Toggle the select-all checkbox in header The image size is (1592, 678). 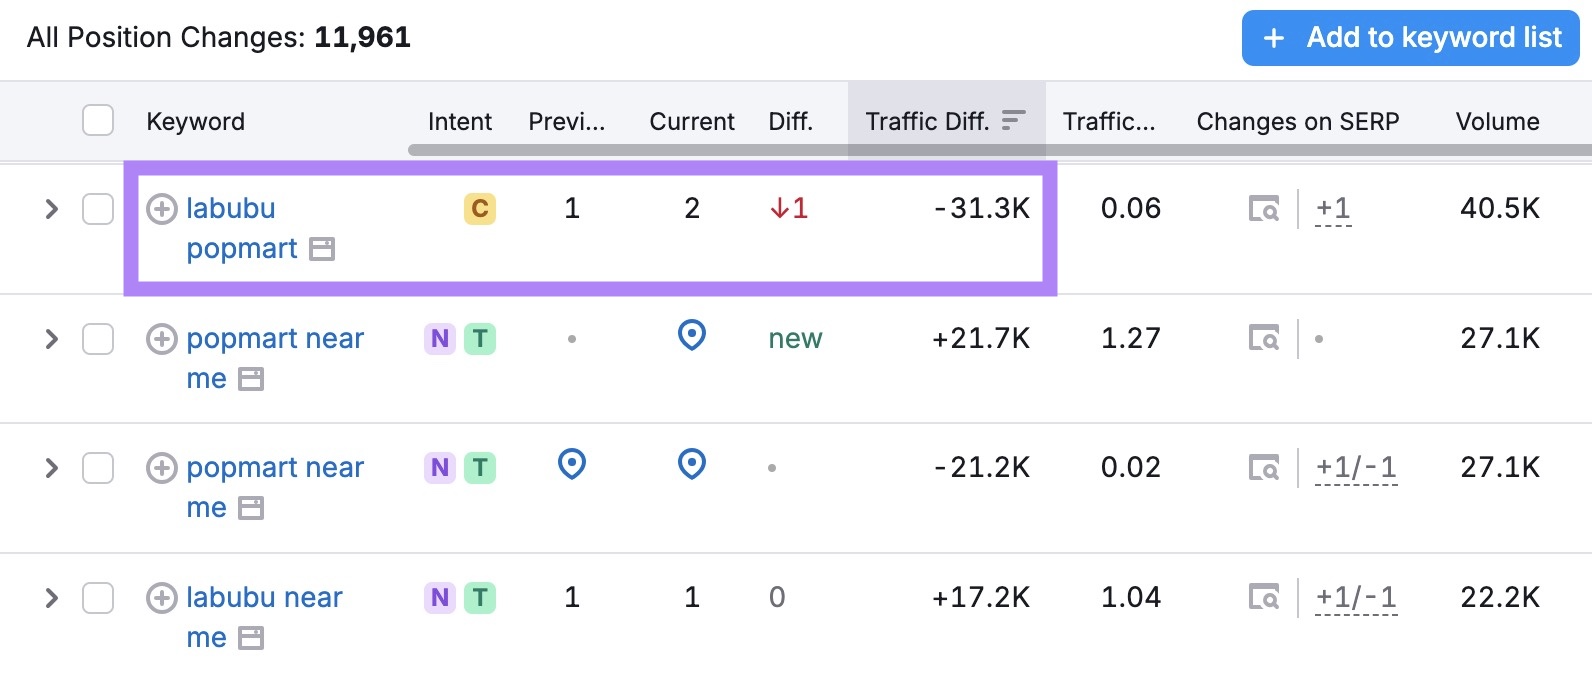click(x=98, y=121)
